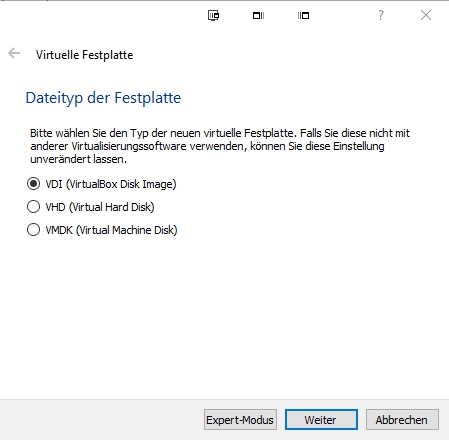Choose the VHD radio button
This screenshot has height=440, width=449.
(x=33, y=207)
